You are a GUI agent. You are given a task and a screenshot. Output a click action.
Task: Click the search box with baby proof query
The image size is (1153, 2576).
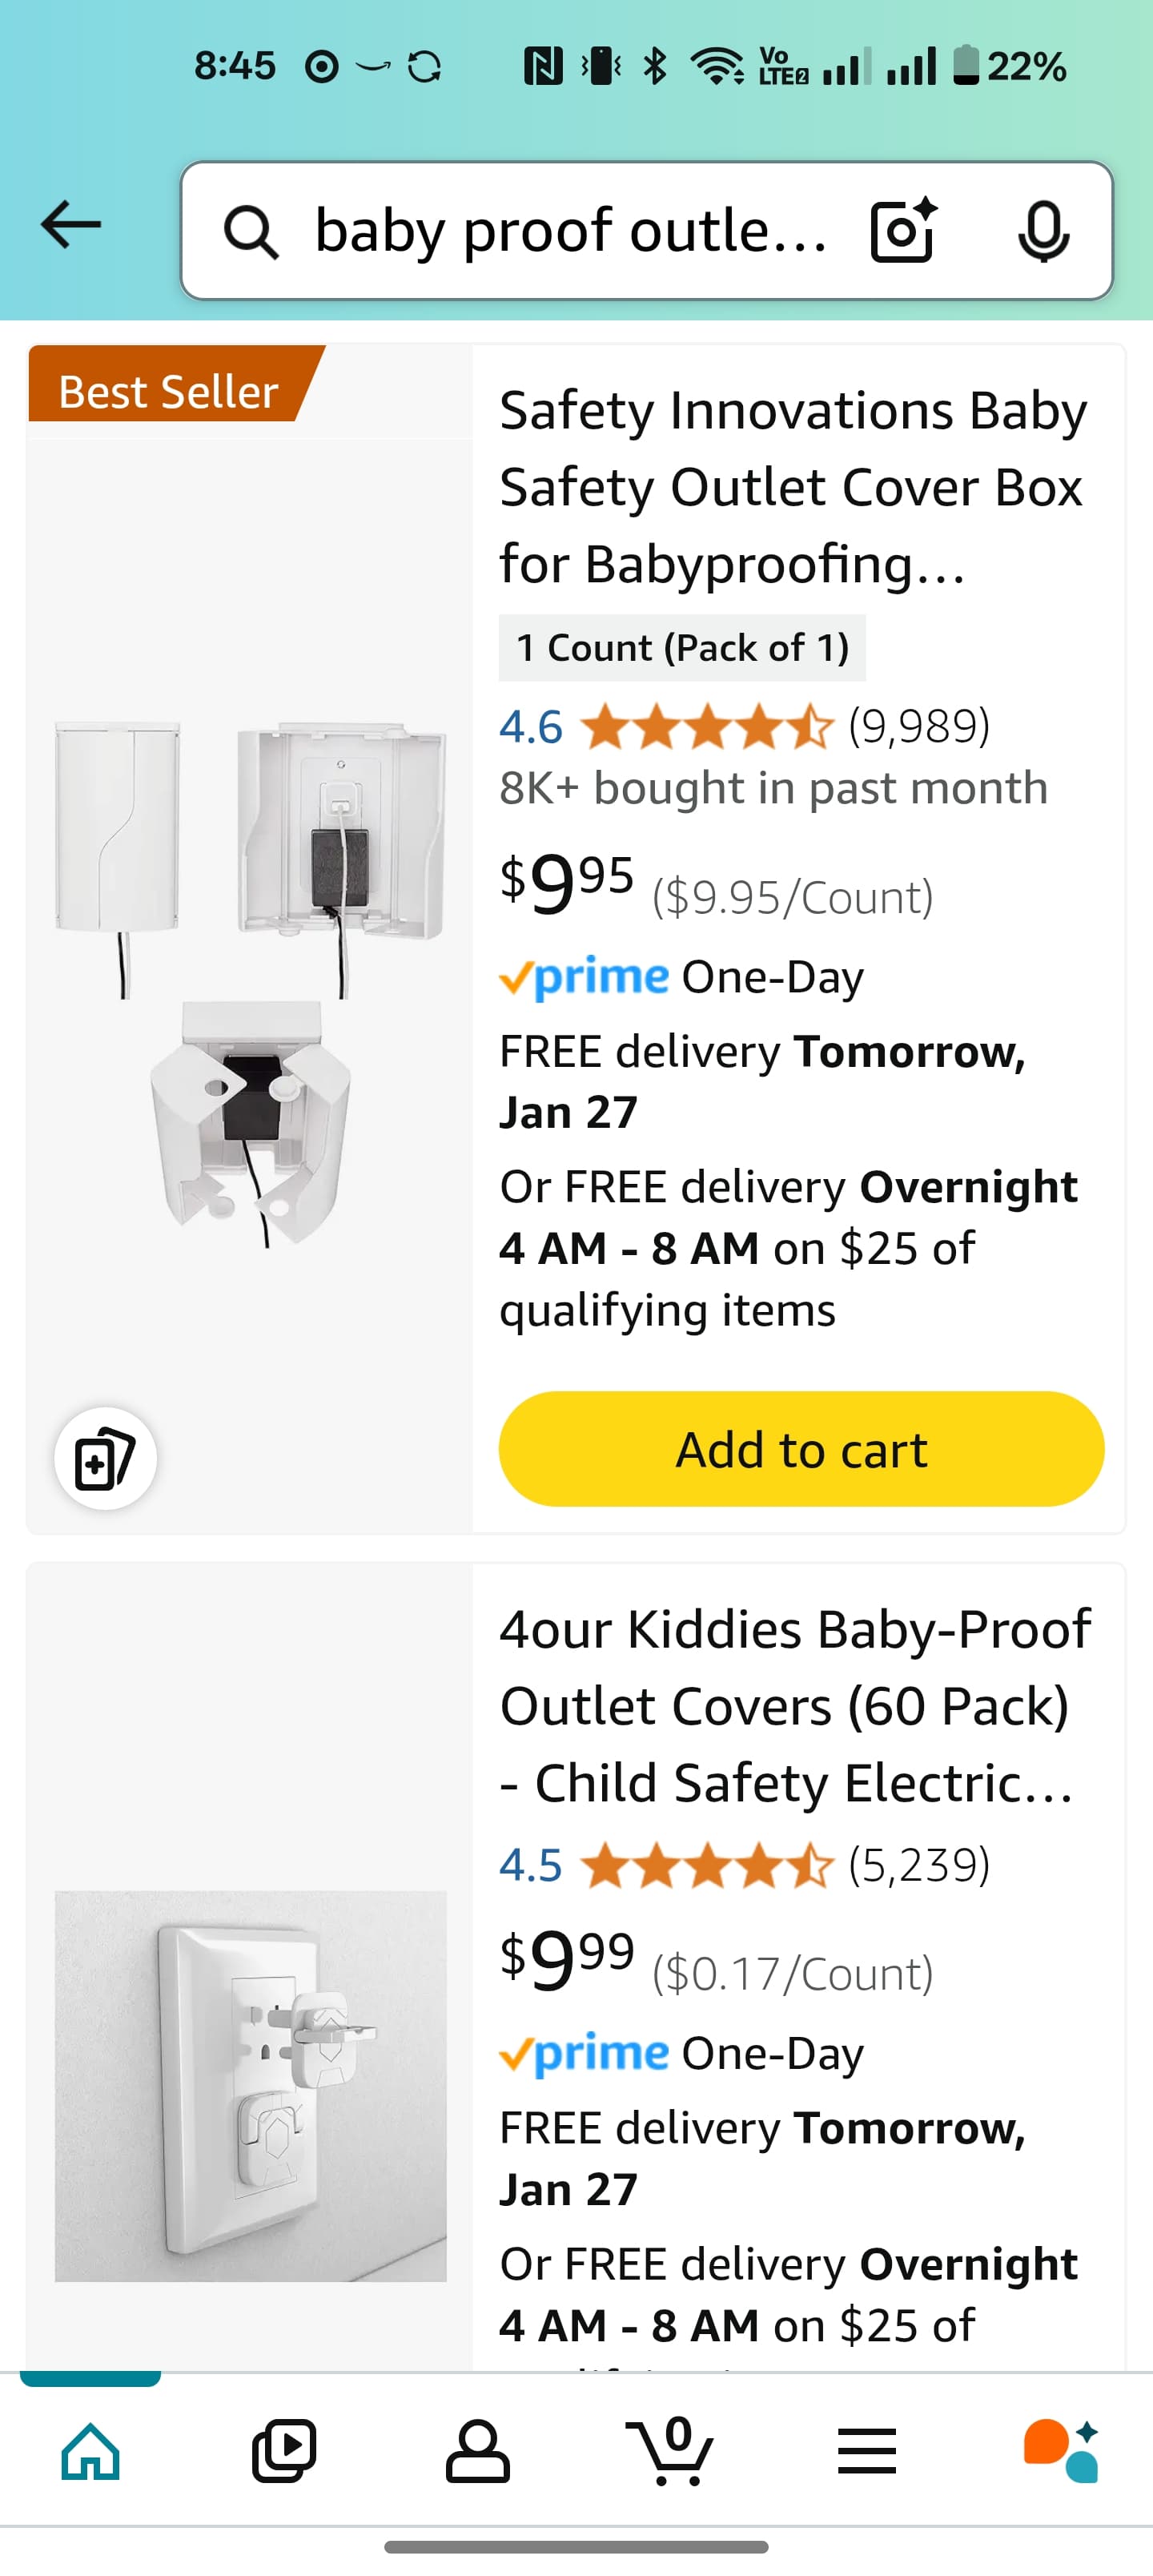(x=570, y=231)
